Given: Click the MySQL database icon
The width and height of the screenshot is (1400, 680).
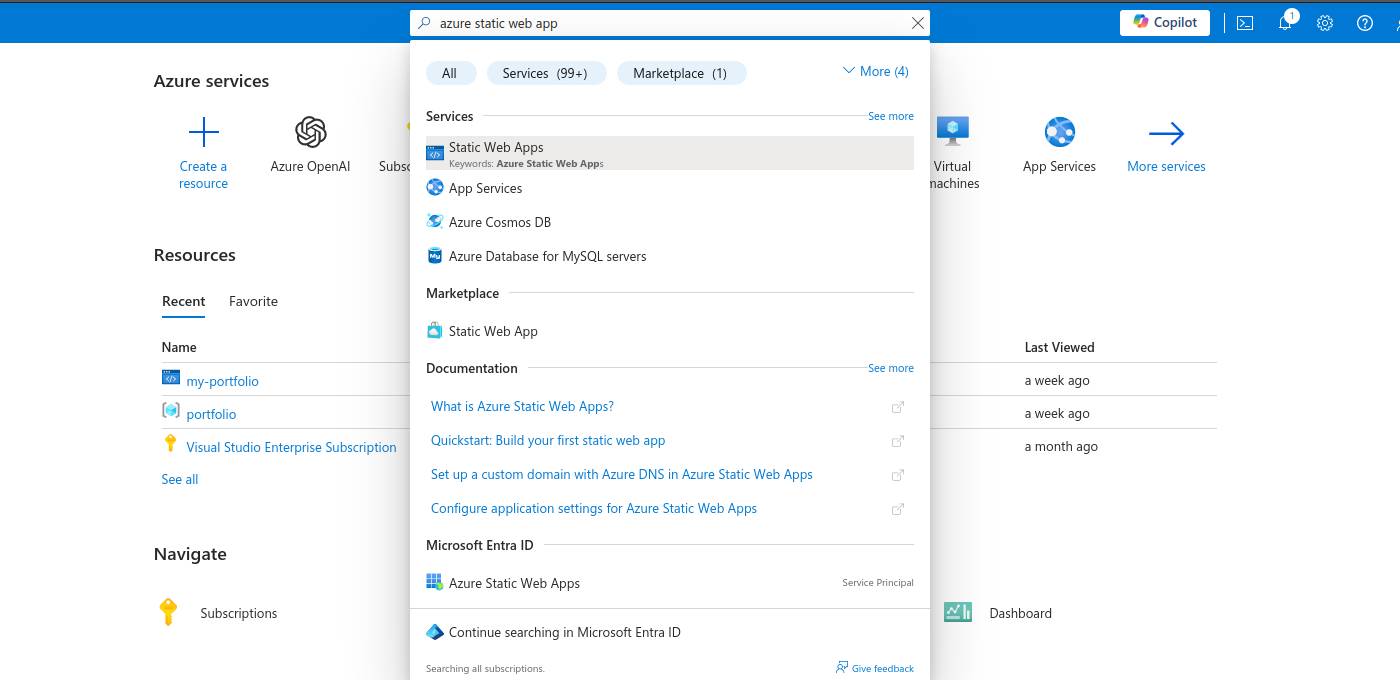Looking at the screenshot, I should (x=435, y=256).
